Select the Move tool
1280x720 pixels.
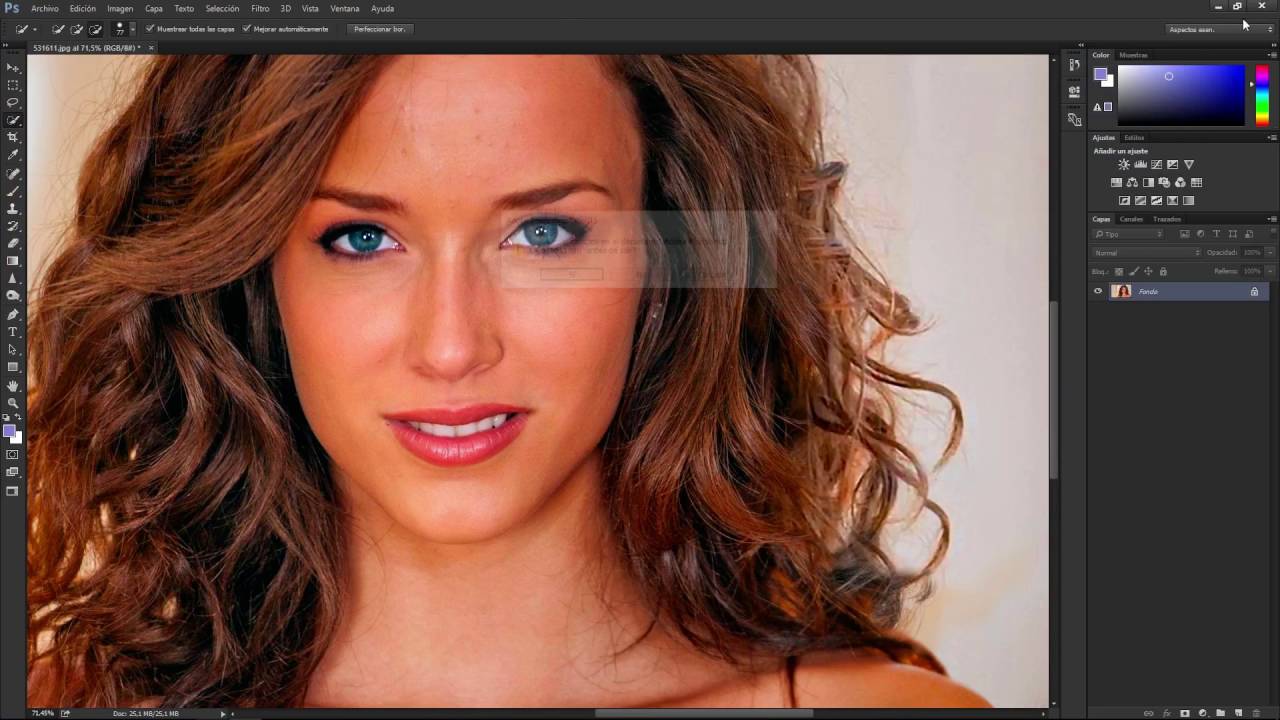[x=13, y=67]
